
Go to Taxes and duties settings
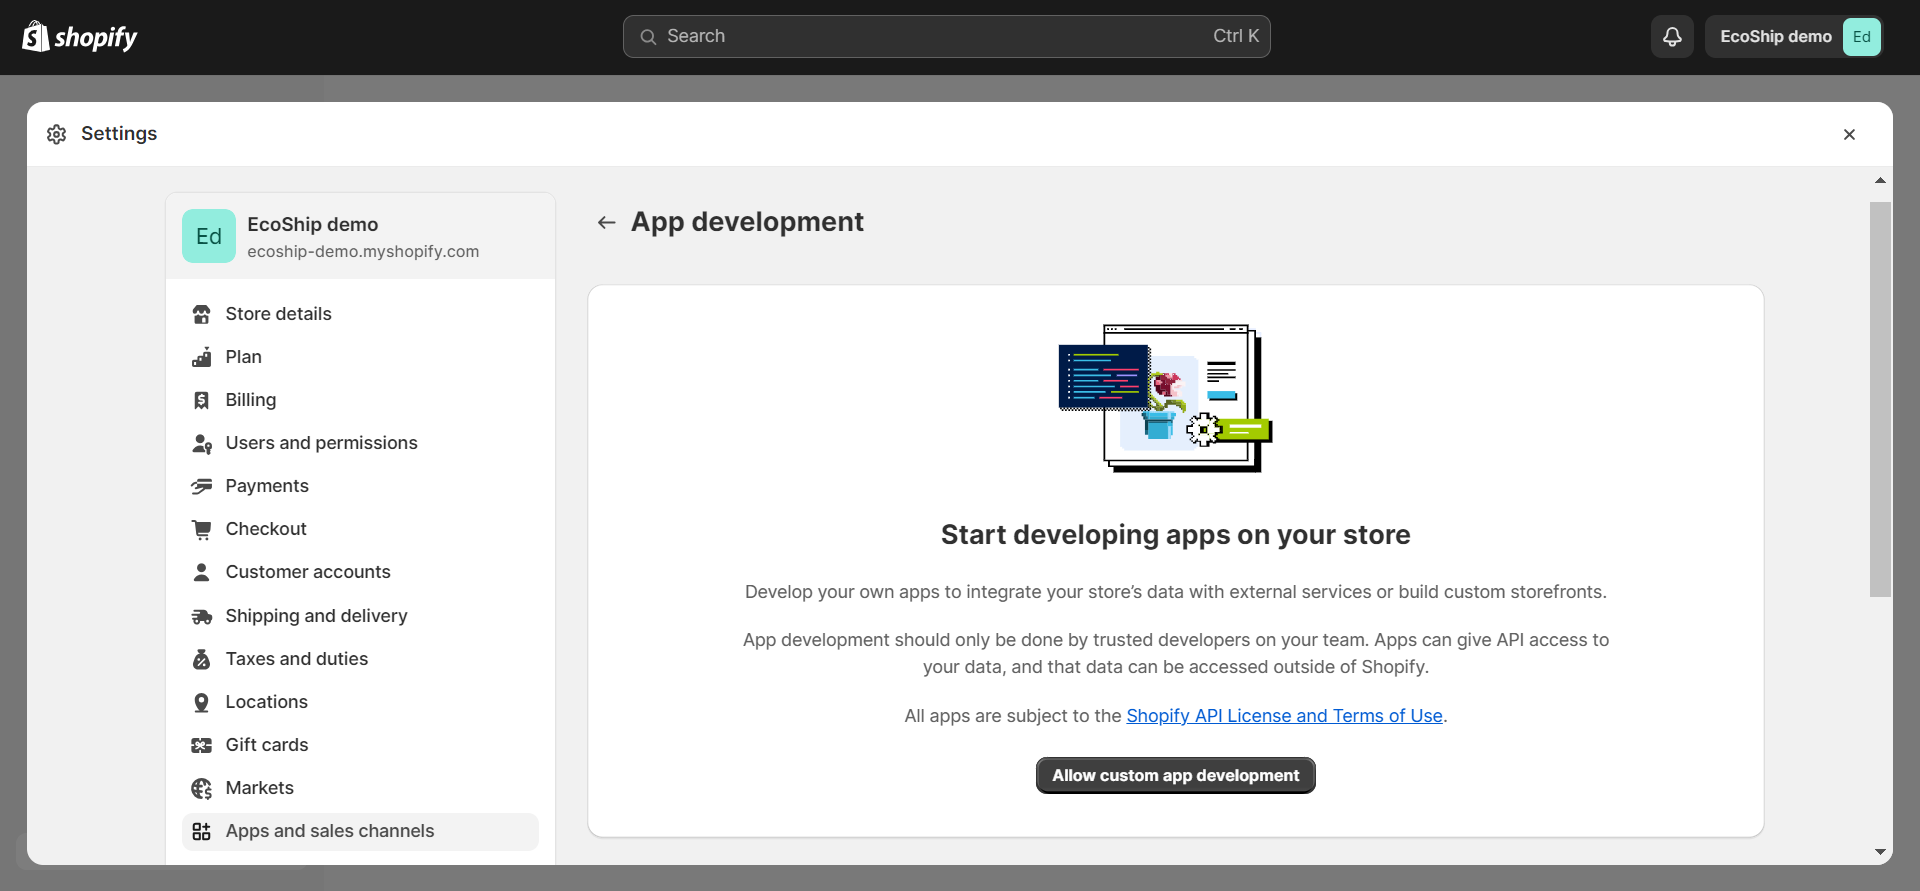pyautogui.click(x=296, y=659)
